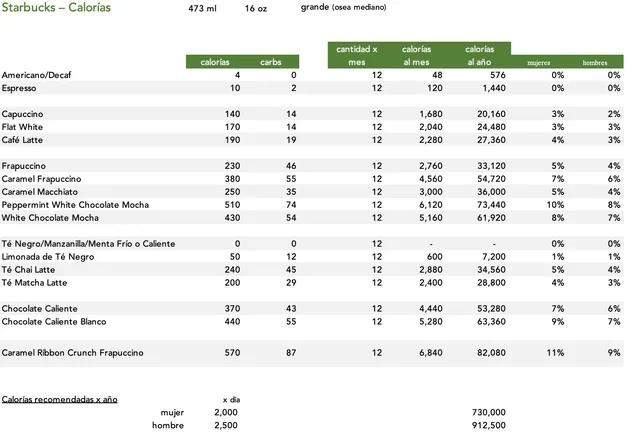Select calories value 510
Viewport: 640px width, 438px height.
click(232, 205)
